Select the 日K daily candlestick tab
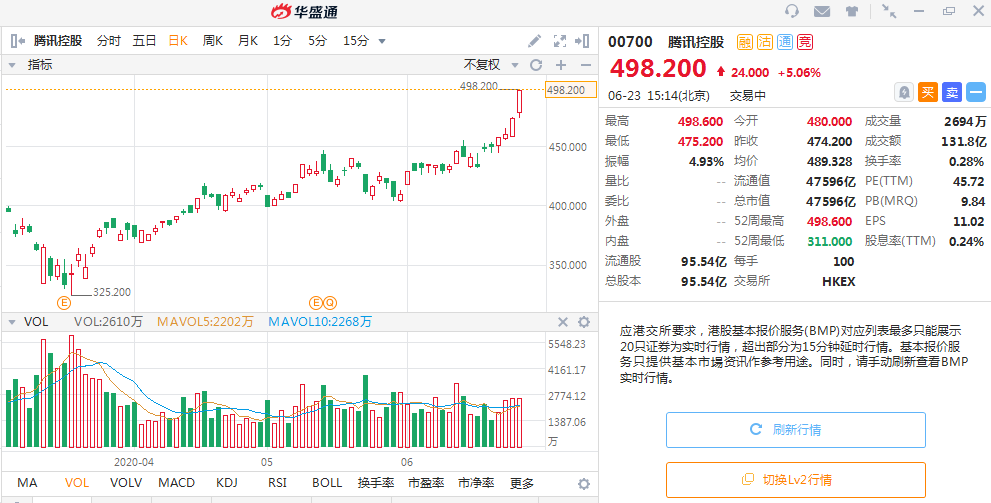 [x=178, y=41]
